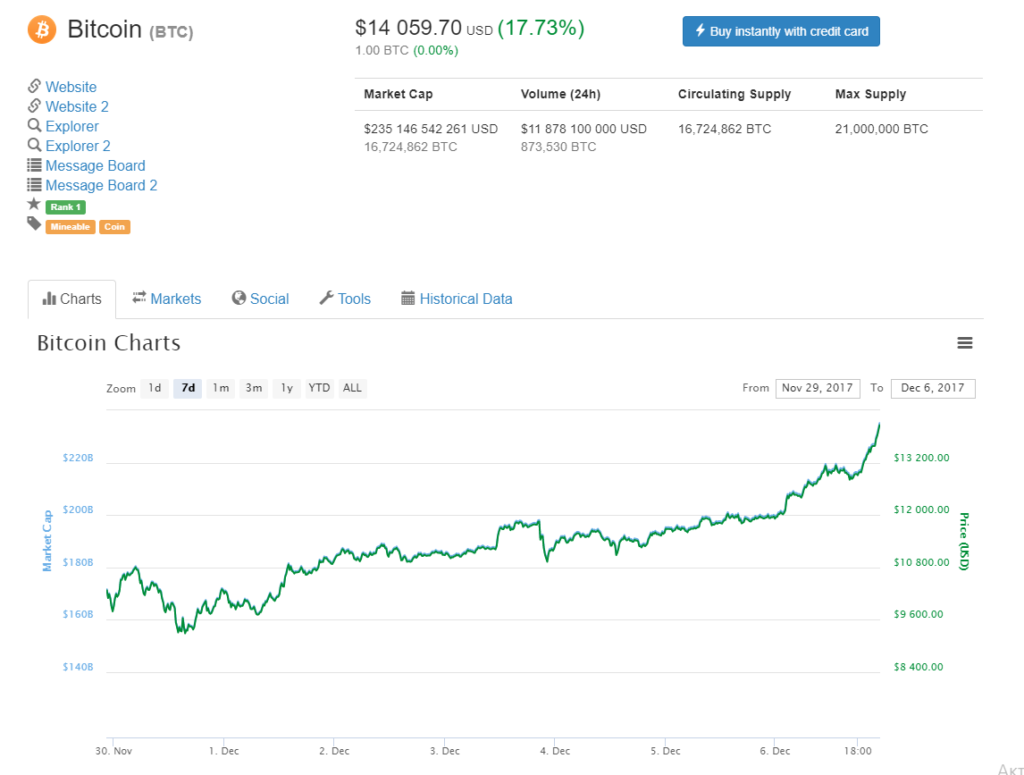The width and height of the screenshot is (1024, 775).
Task: Click the 1.00 BTC (0.00%) text
Action: pyautogui.click(x=406, y=50)
